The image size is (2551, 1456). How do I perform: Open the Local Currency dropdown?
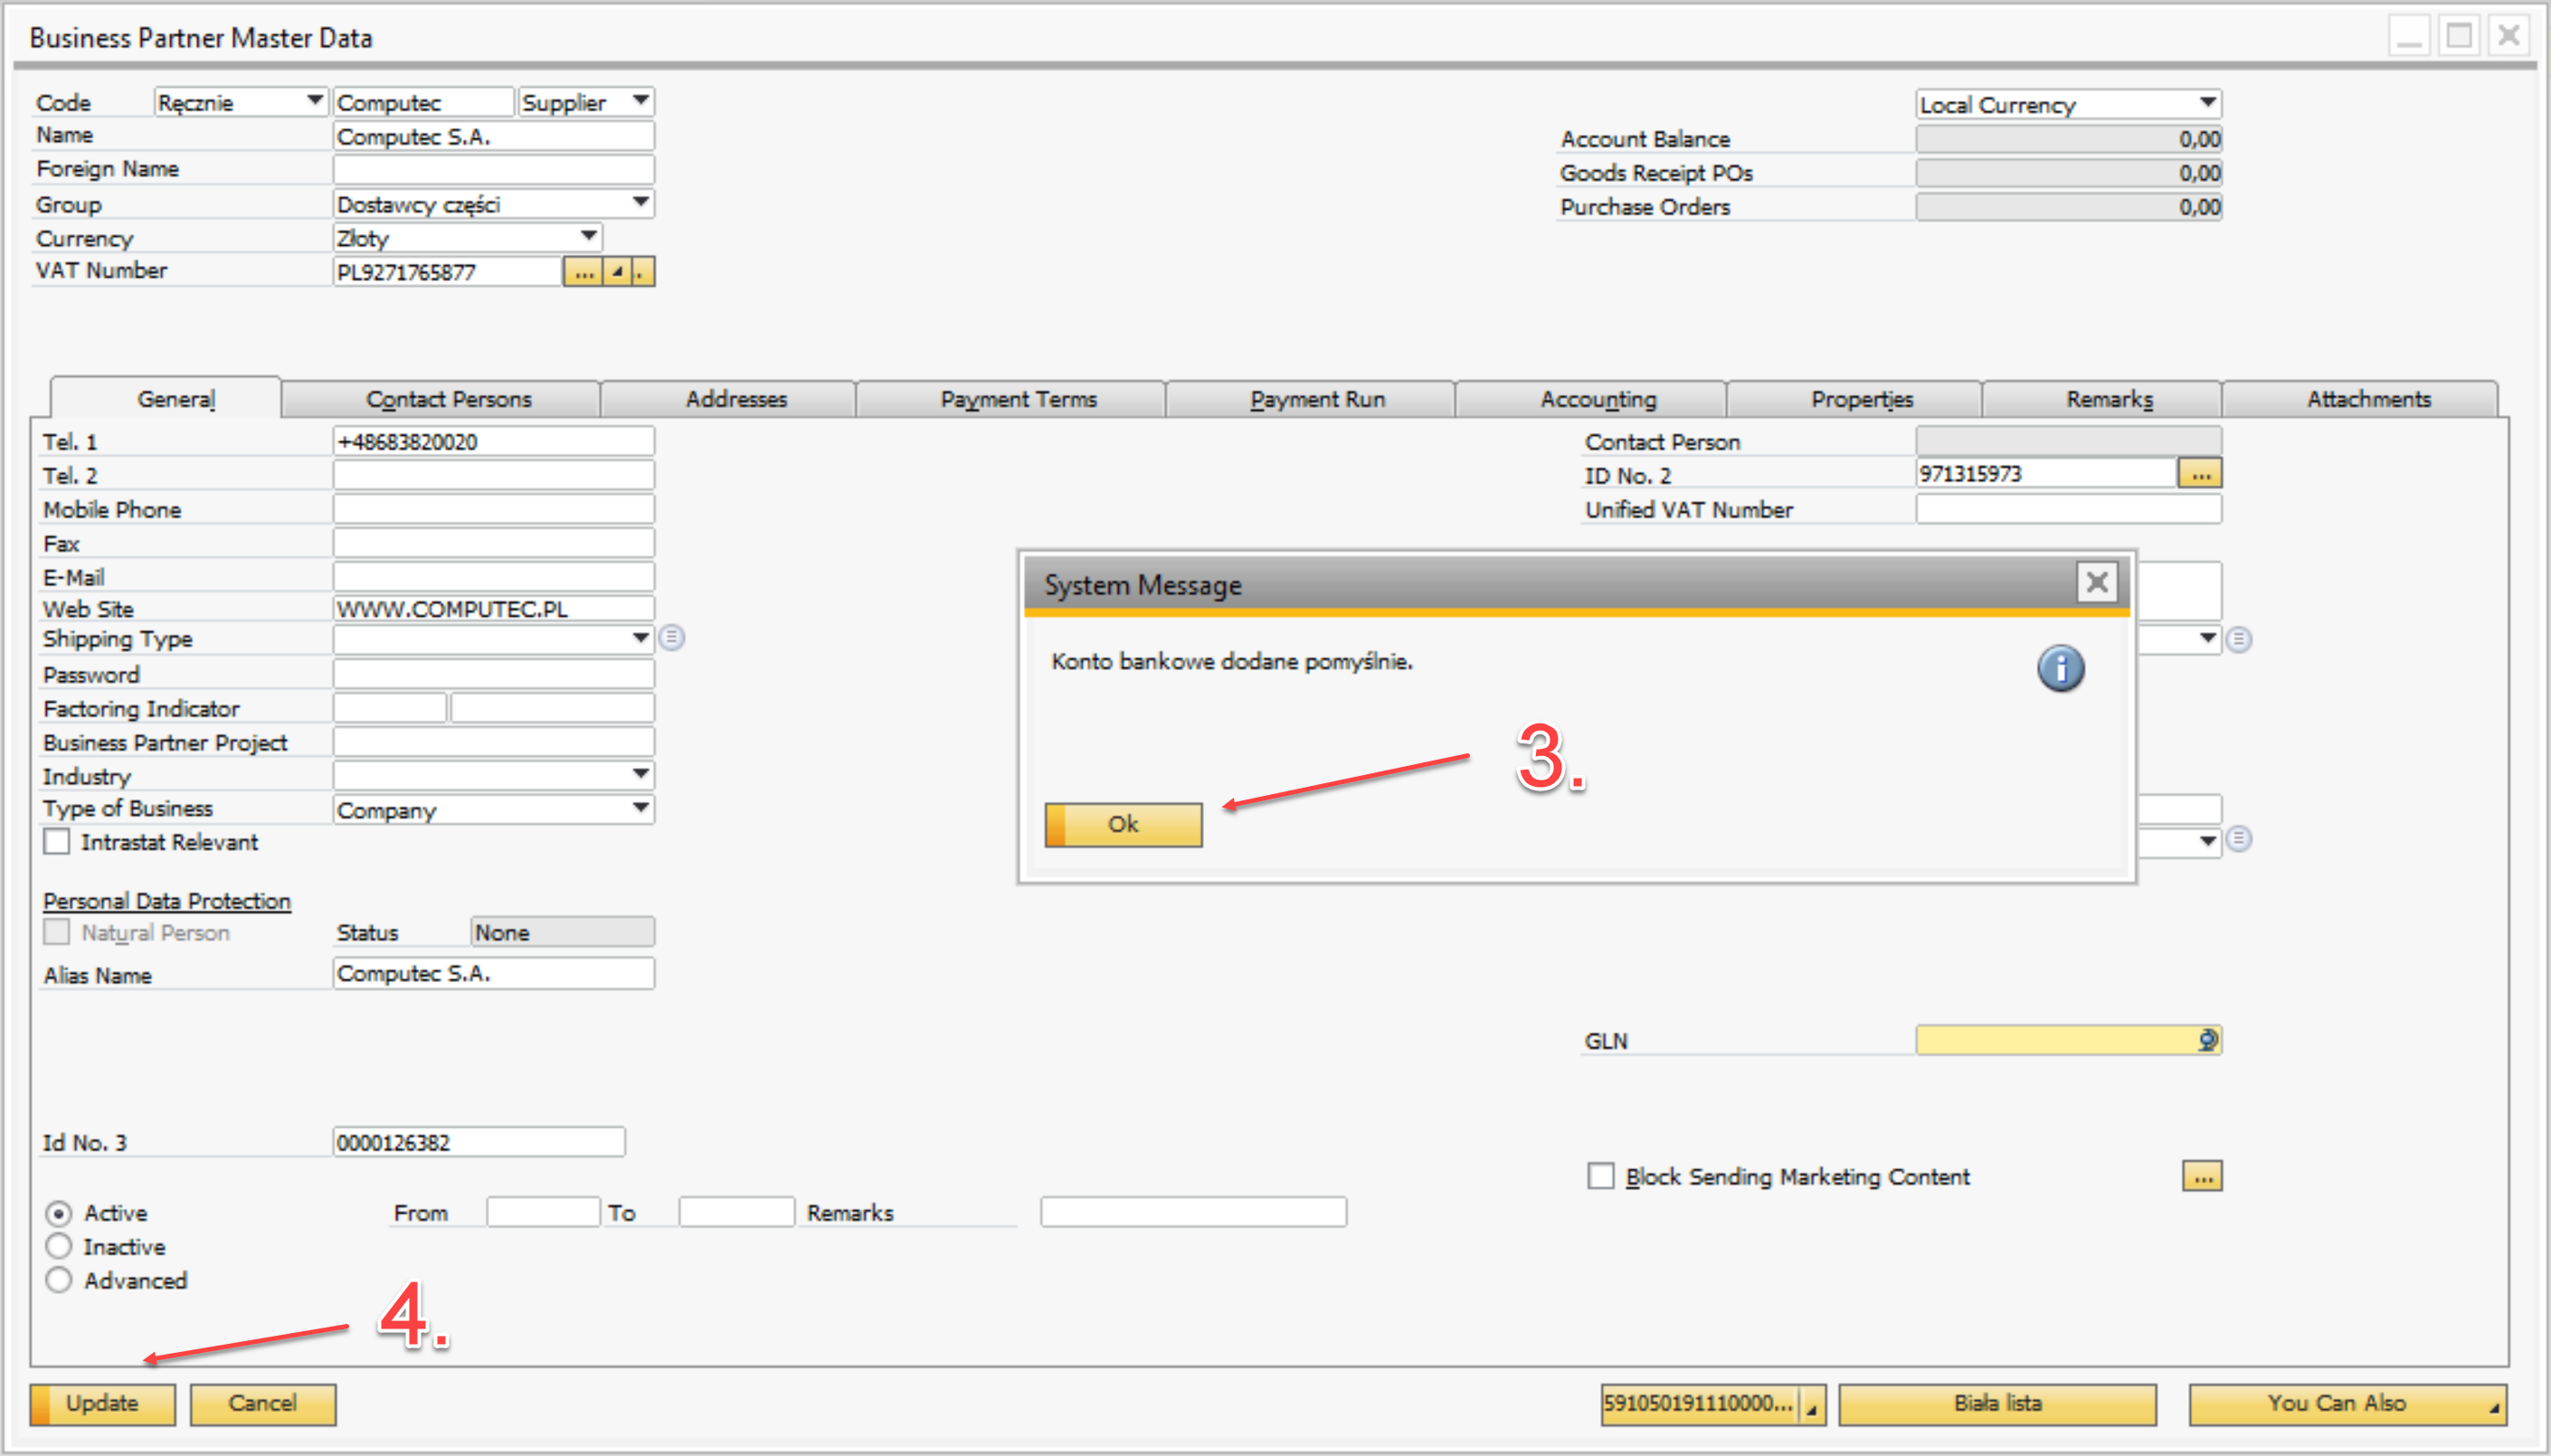(x=2207, y=103)
